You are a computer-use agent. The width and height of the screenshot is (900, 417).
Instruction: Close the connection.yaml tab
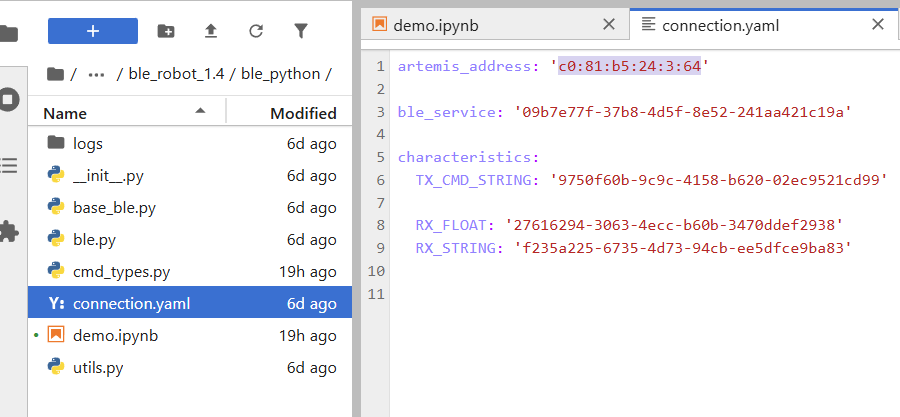878,24
